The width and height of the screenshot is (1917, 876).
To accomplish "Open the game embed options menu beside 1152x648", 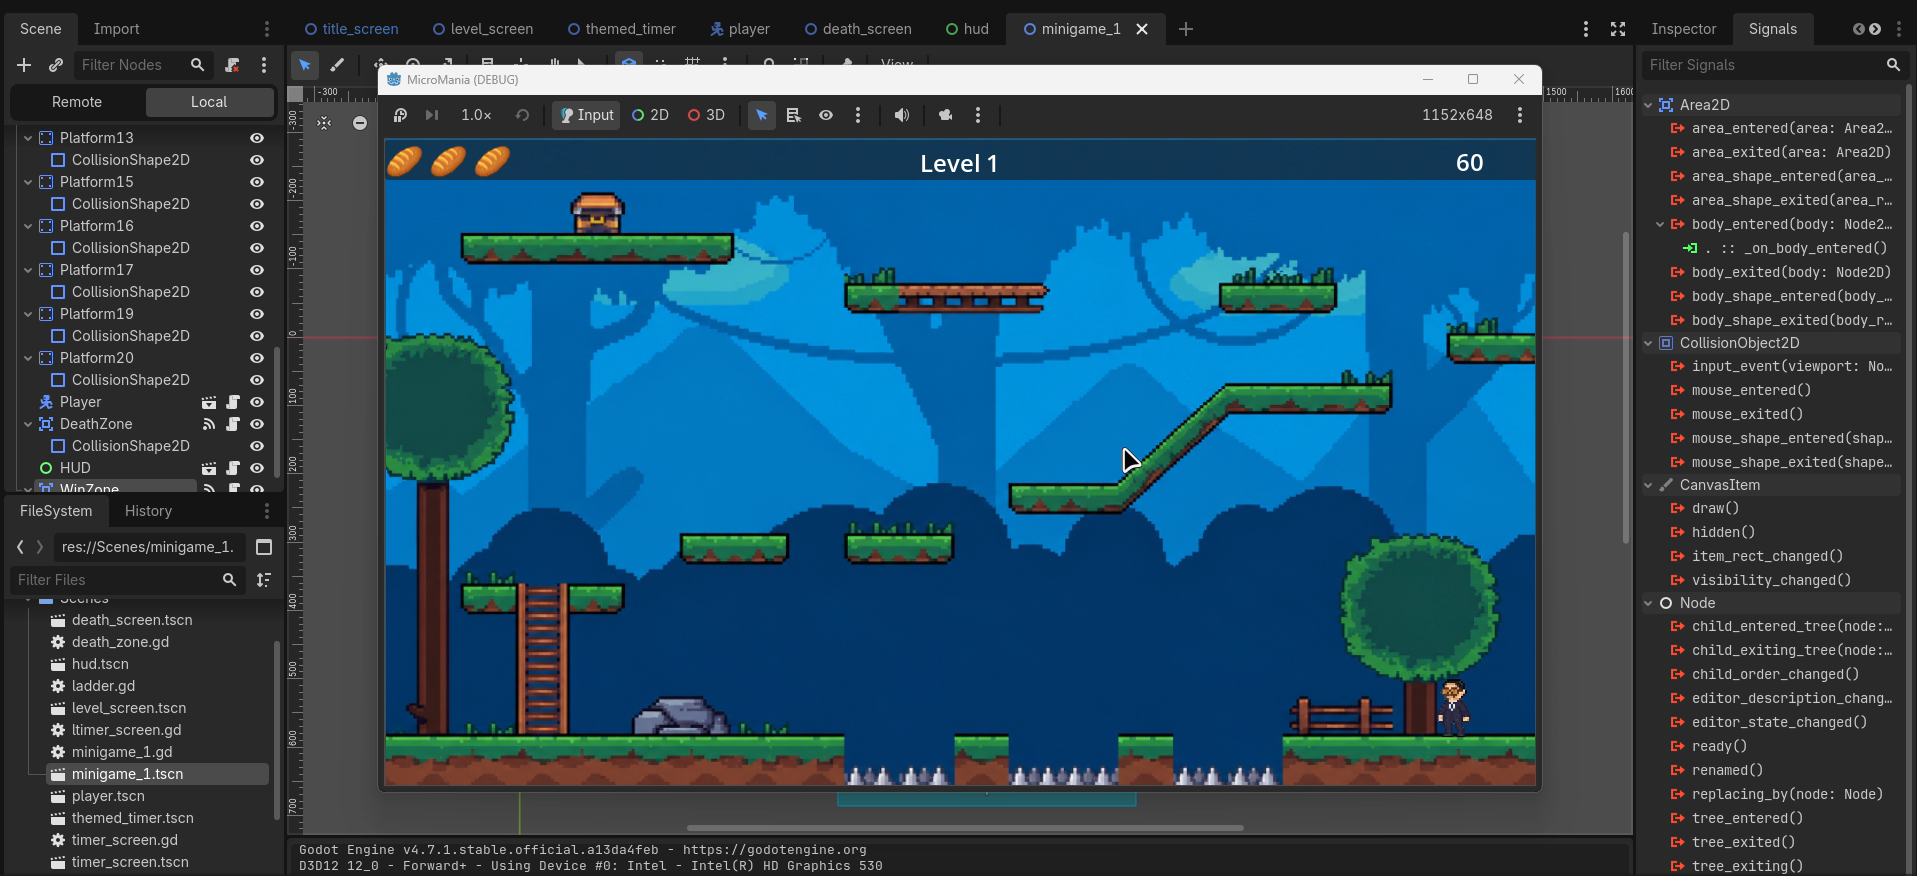I will [x=1520, y=115].
